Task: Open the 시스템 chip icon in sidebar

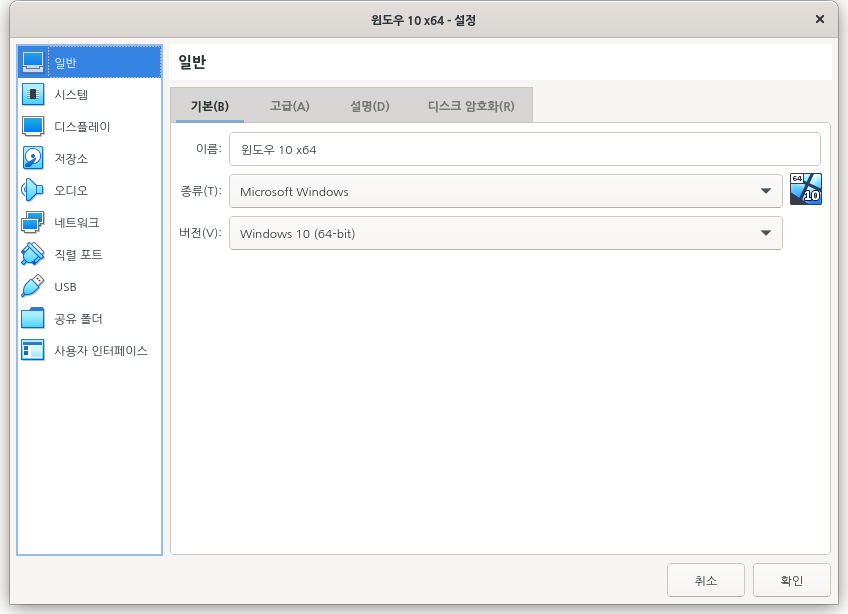Action: (x=33, y=94)
